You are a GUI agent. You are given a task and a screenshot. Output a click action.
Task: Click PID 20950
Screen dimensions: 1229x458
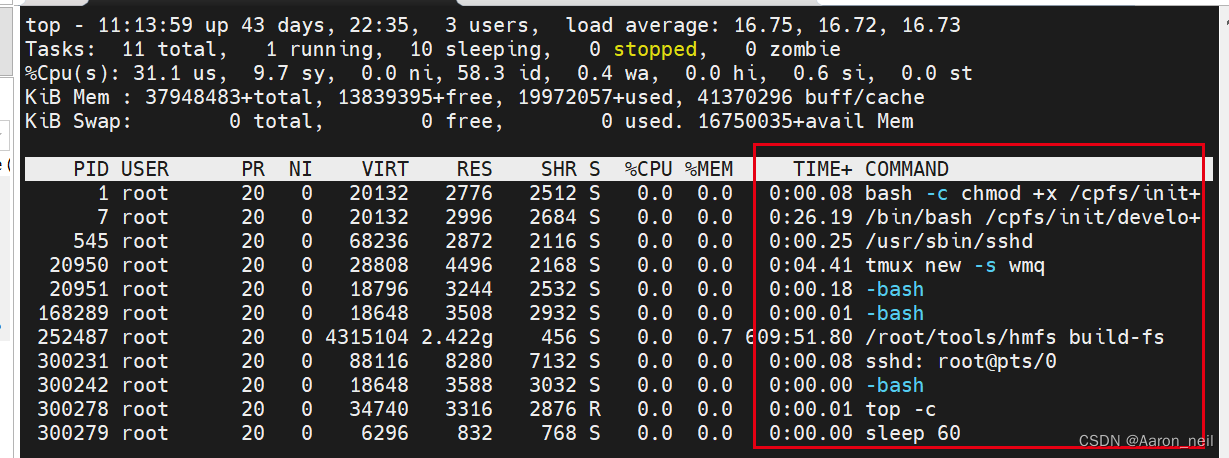click(79, 265)
